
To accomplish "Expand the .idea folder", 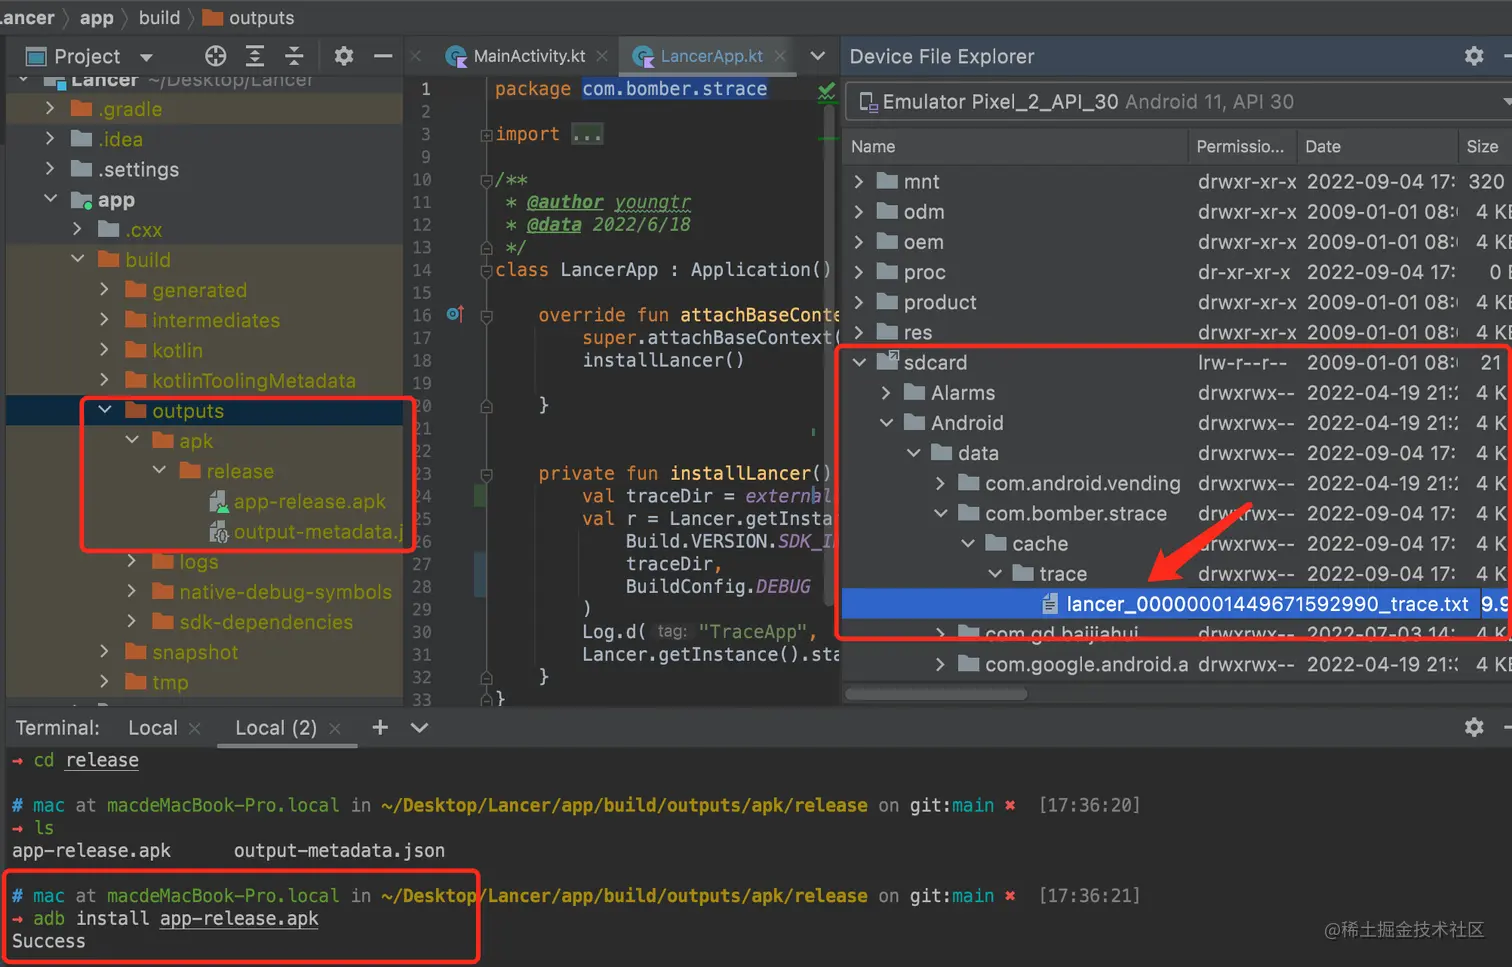I will click(x=50, y=139).
